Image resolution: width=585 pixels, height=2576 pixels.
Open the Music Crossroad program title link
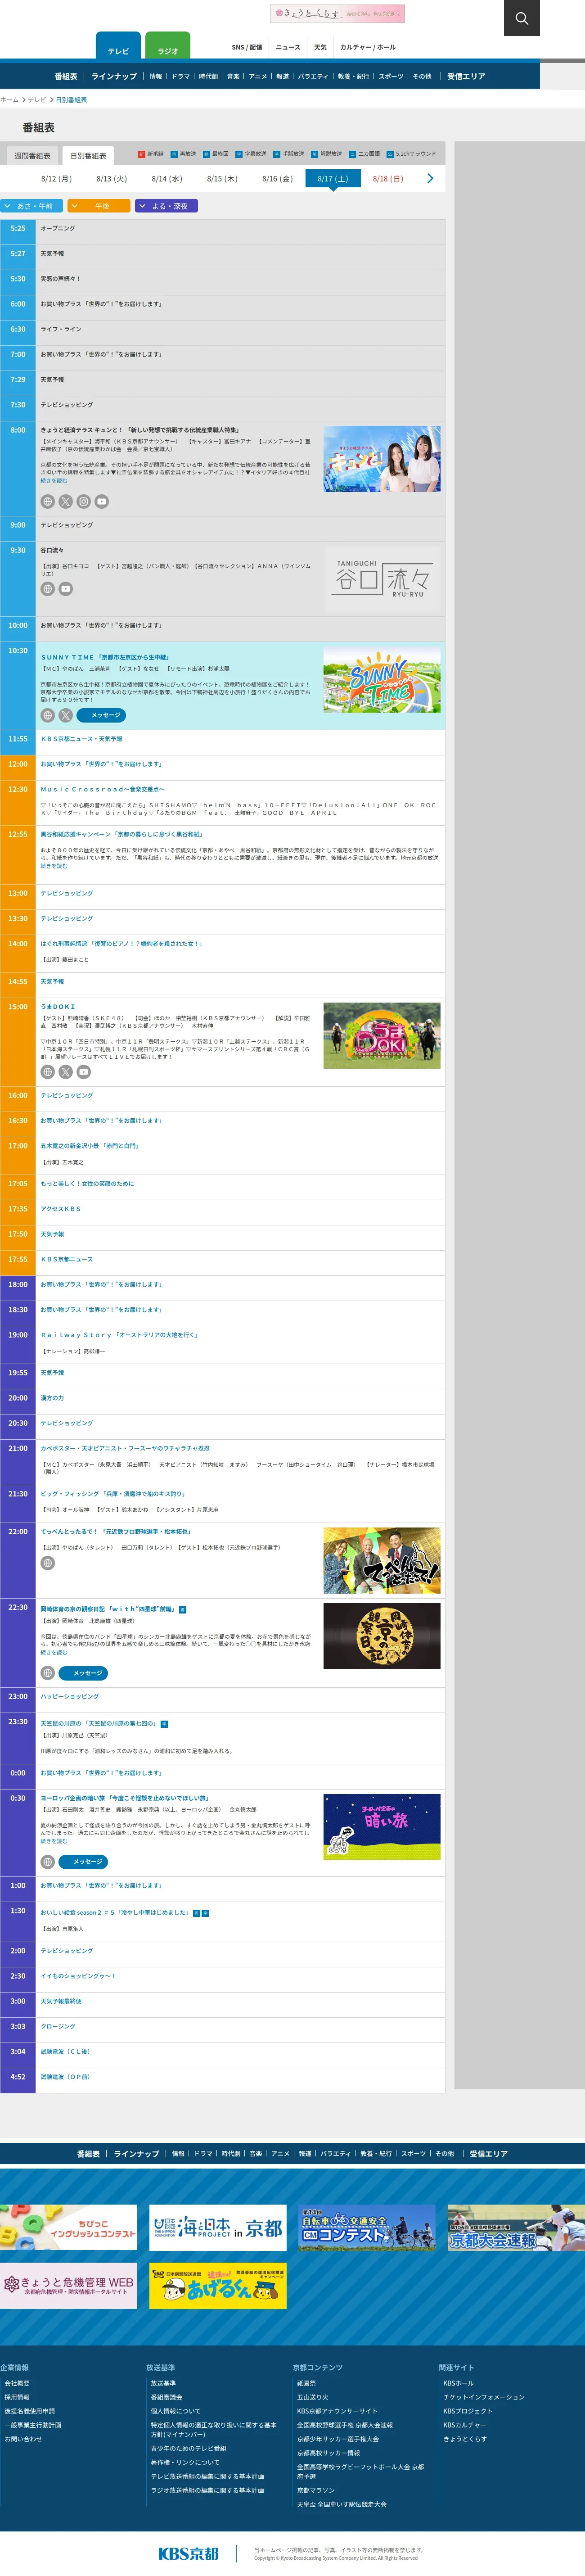(103, 789)
